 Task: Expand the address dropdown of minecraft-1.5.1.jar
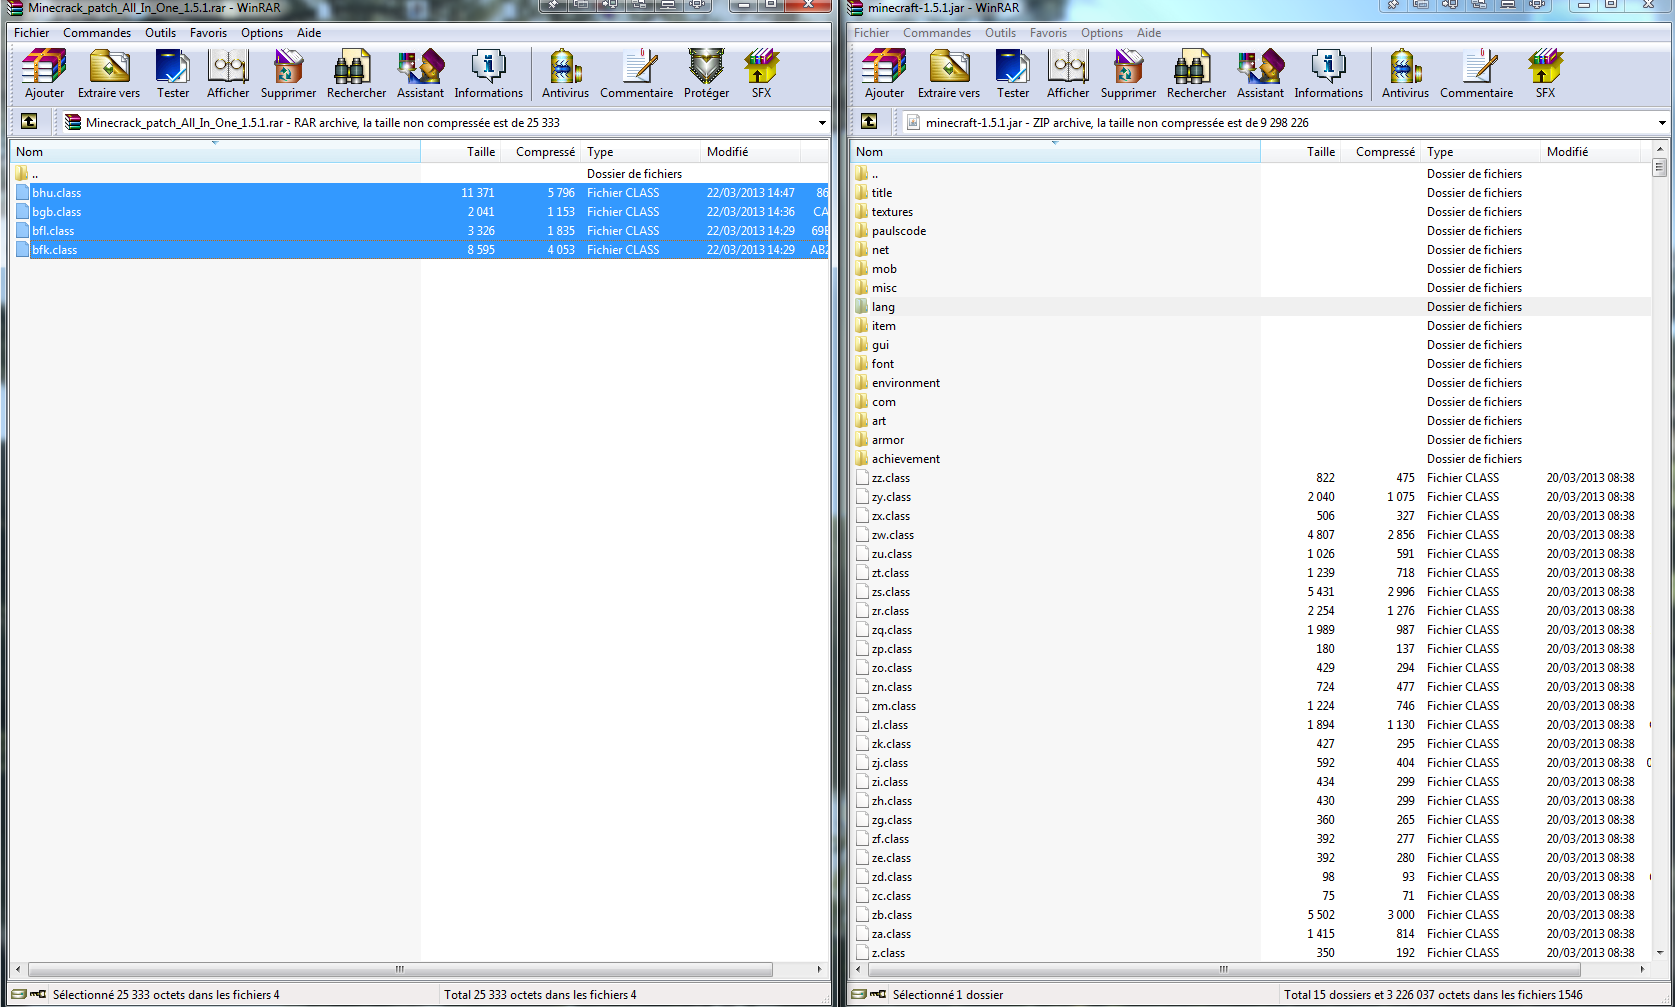click(1662, 123)
